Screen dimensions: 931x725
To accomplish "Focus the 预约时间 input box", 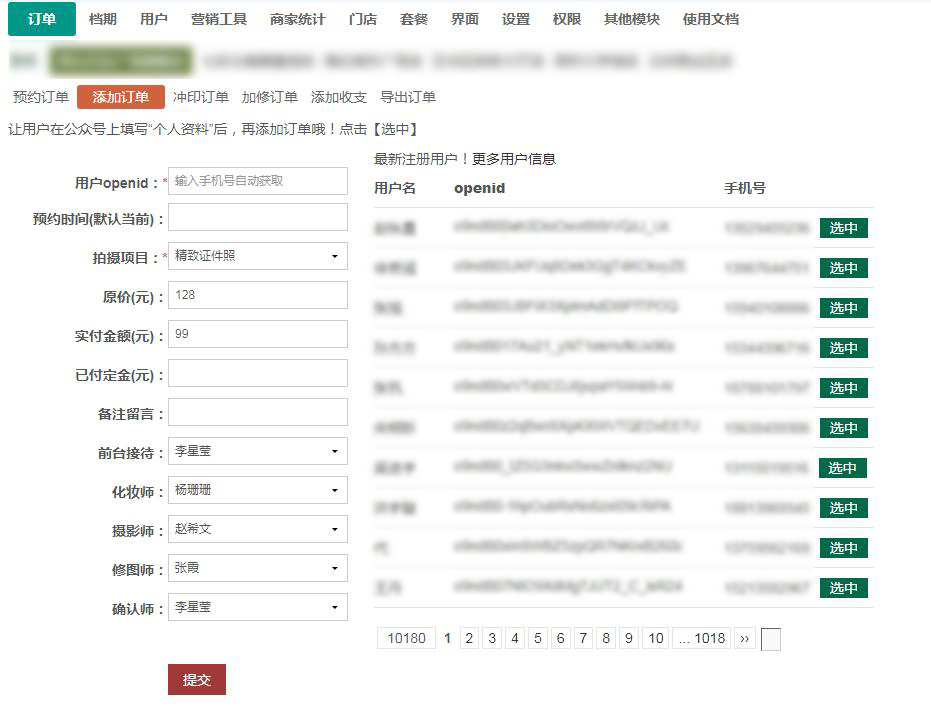I will [258, 217].
